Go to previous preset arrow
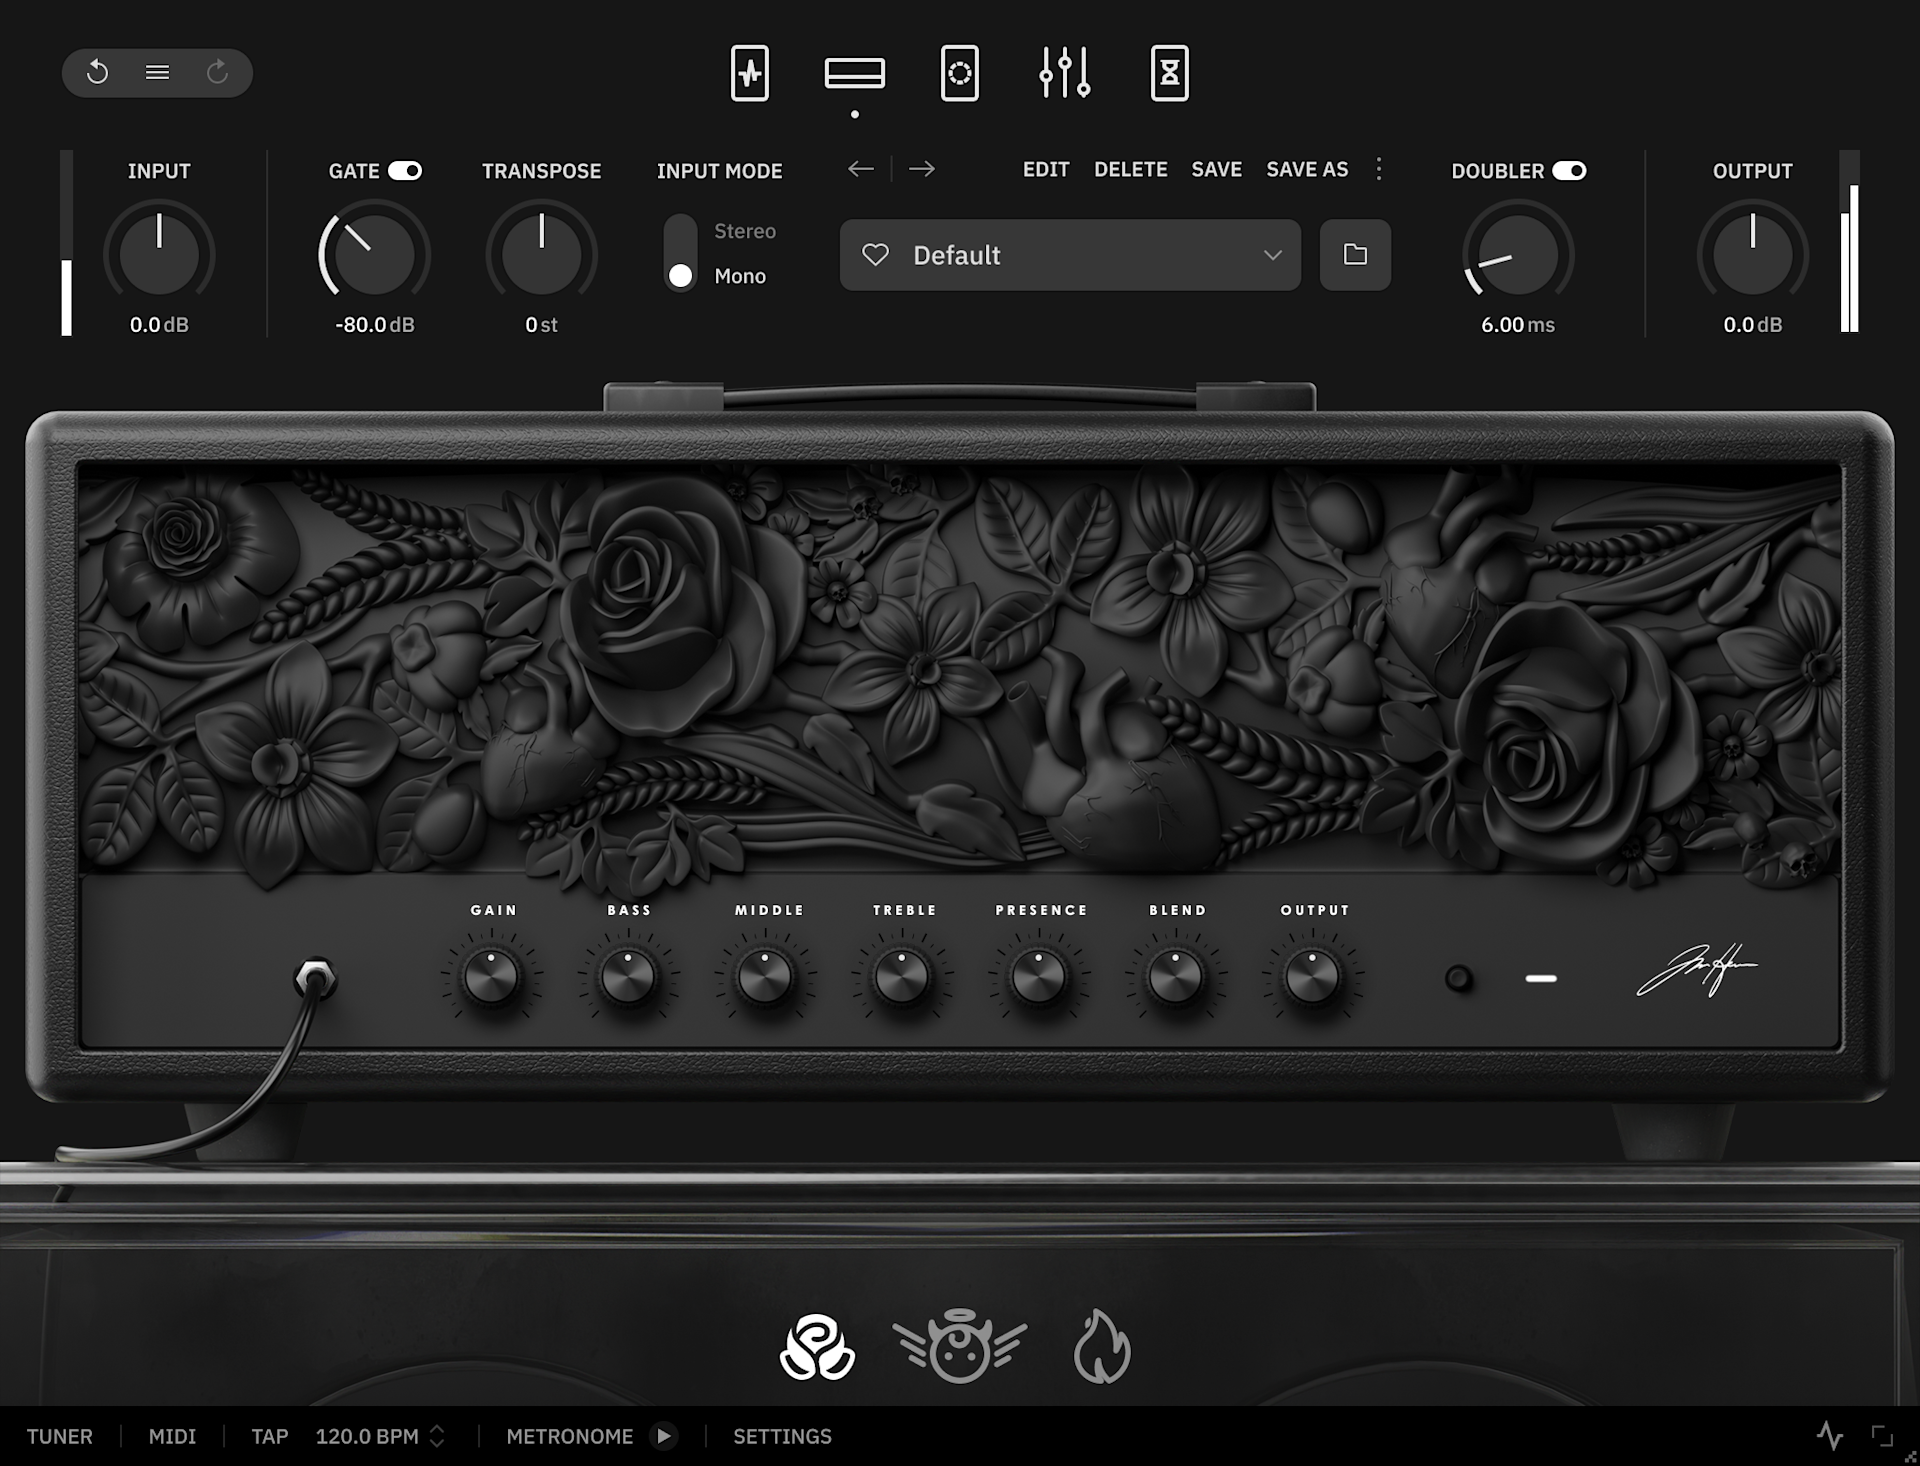Viewport: 1920px width, 1466px height. point(861,169)
